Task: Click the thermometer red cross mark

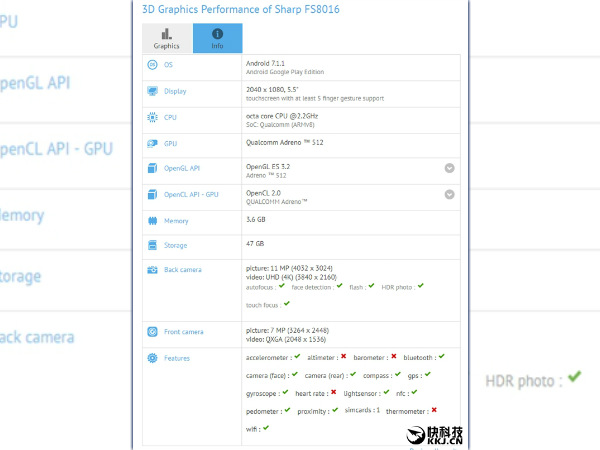Action: 434,410
